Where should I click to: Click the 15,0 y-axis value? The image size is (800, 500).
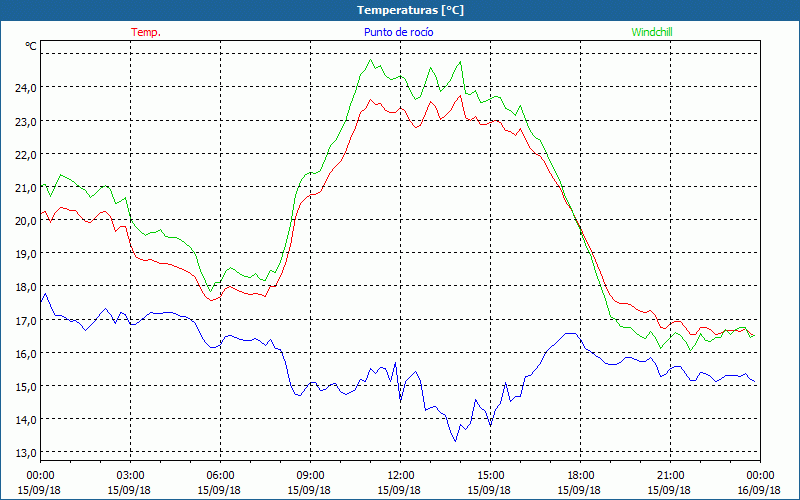click(25, 387)
